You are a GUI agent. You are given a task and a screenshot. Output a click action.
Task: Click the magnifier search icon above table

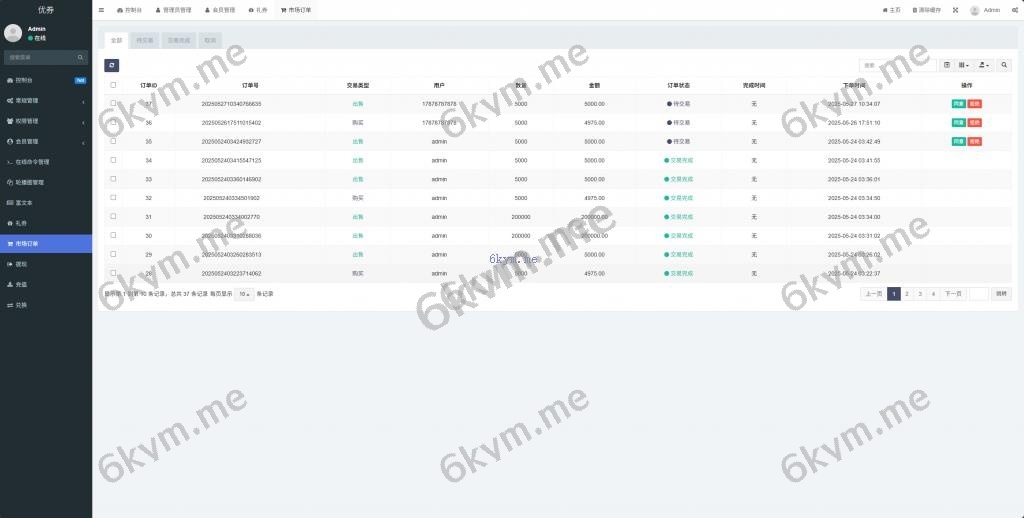[x=1005, y=65]
